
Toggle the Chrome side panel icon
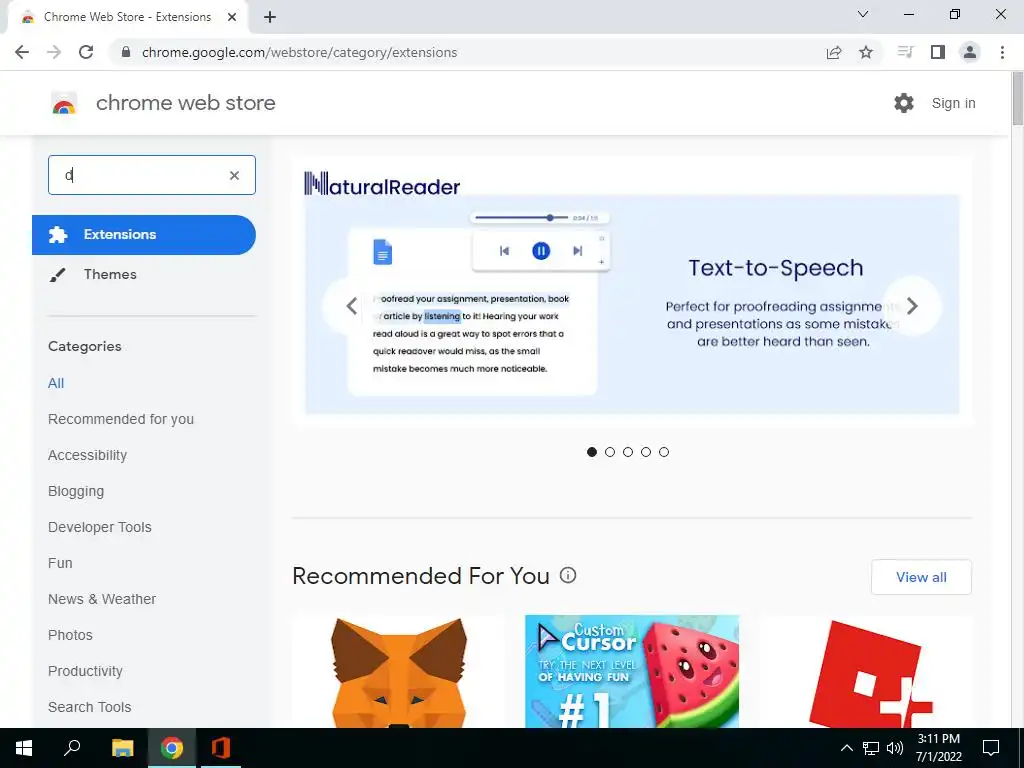click(x=938, y=52)
